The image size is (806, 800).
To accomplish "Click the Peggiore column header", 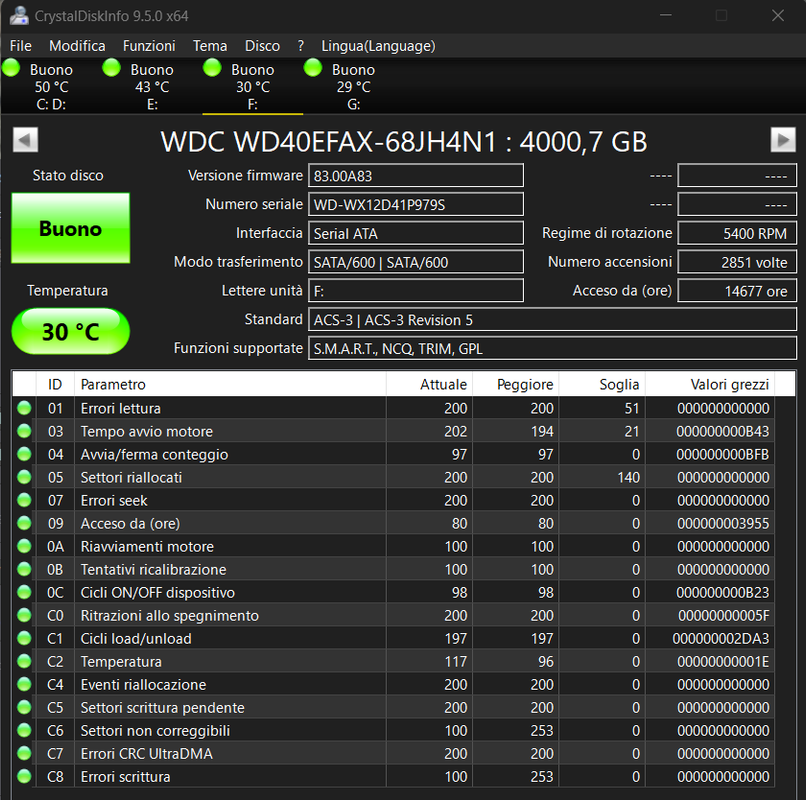I will 516,384.
